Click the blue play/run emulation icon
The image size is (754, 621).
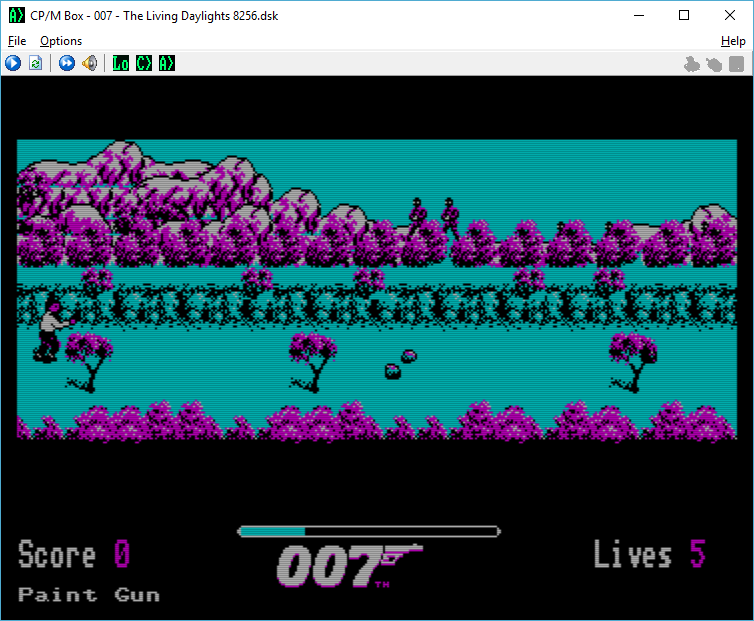click(13, 63)
